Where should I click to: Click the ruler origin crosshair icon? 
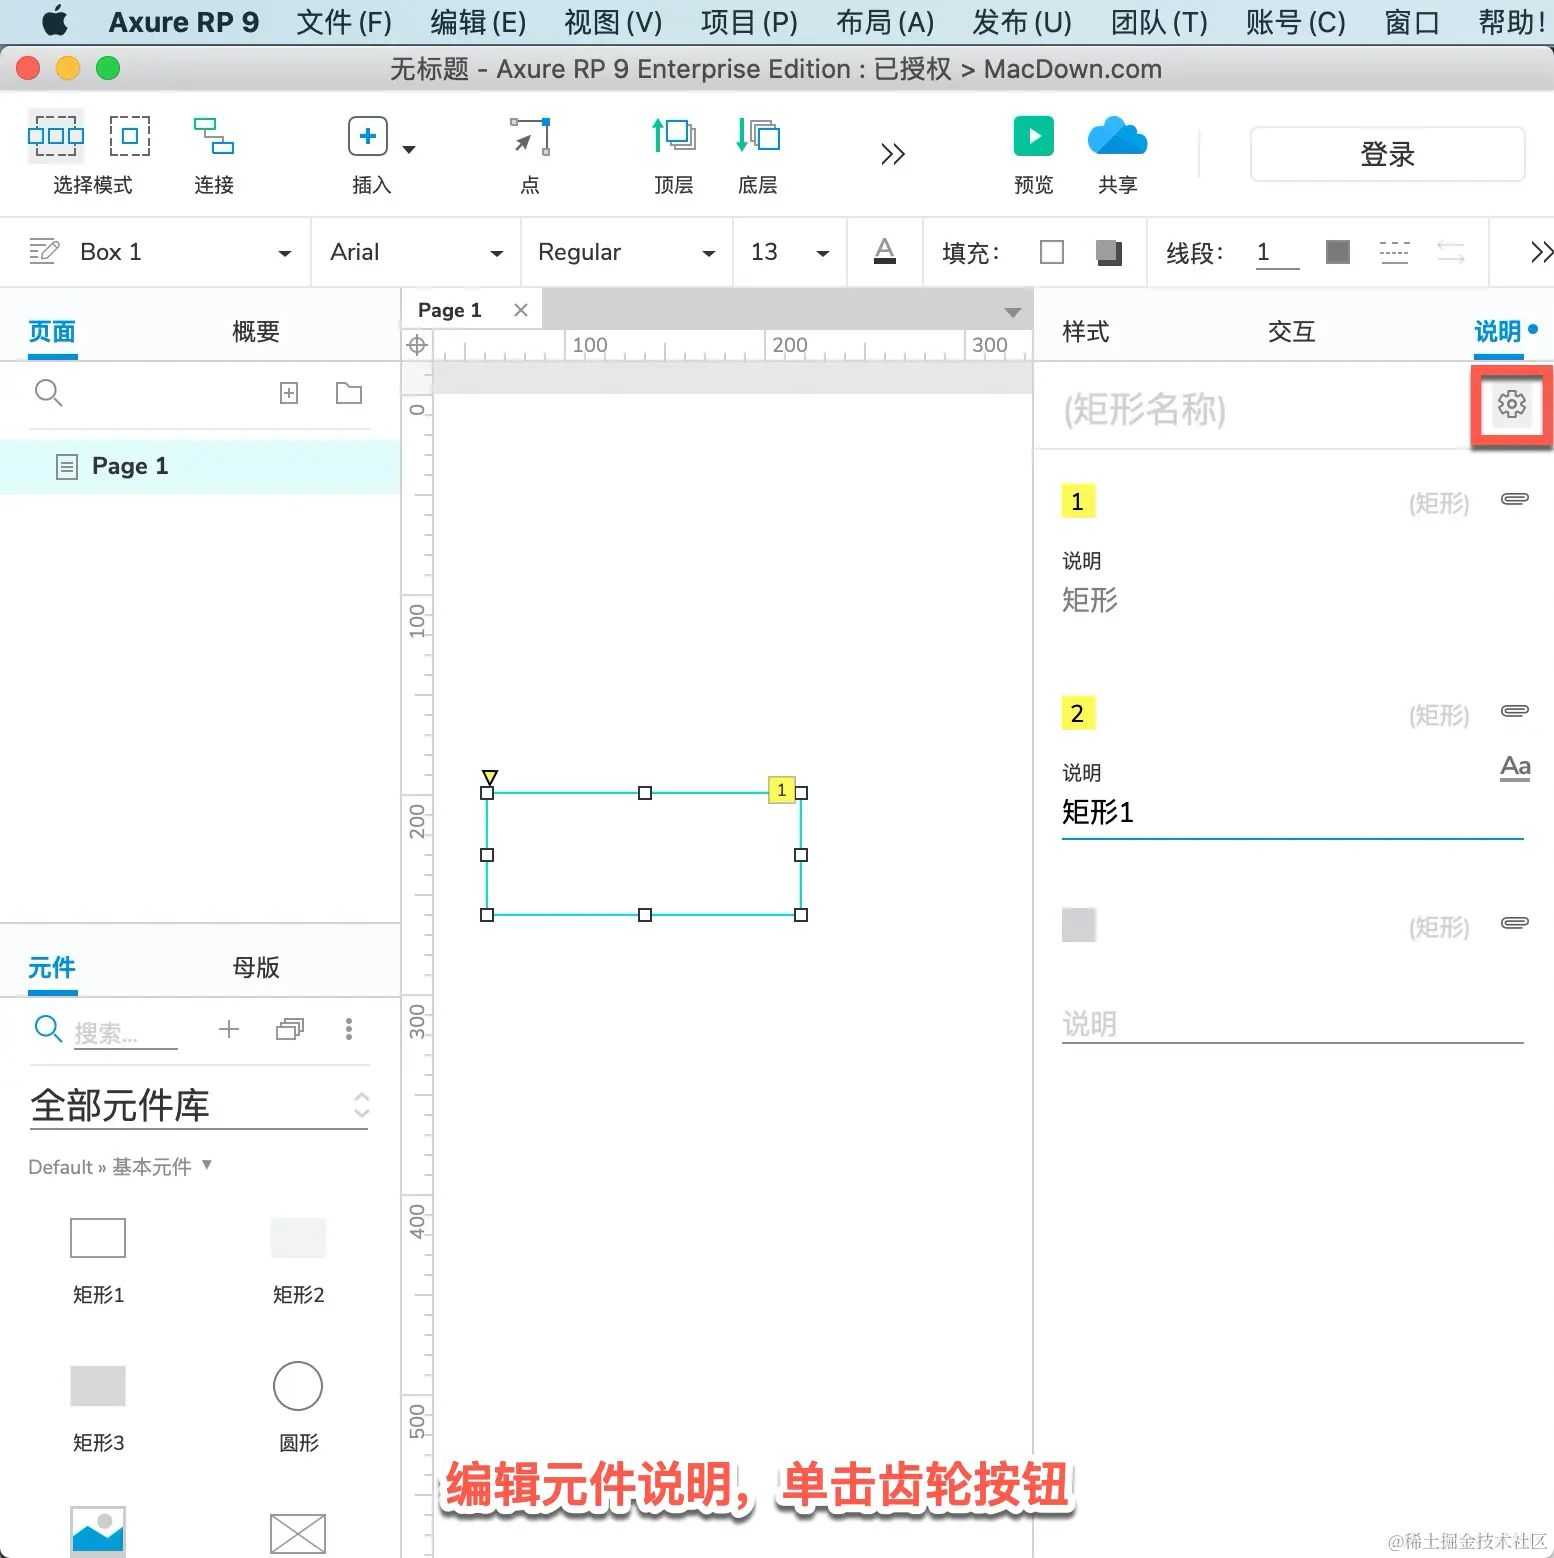pos(417,346)
